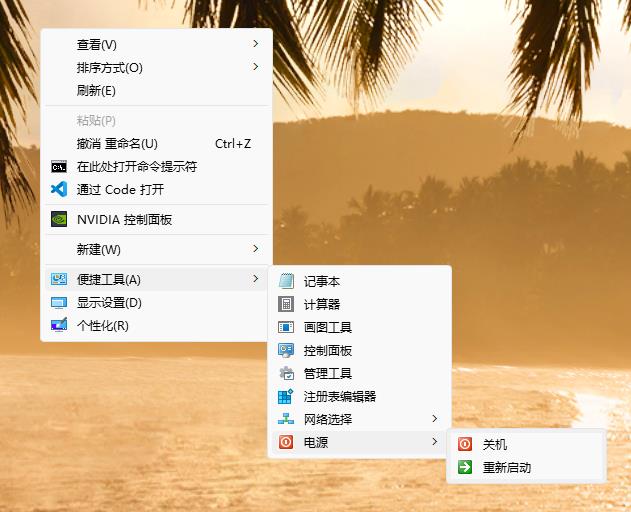Choose Undo Rename (撤消 重命名) menu entry
The width and height of the screenshot is (631, 512).
(x=117, y=144)
